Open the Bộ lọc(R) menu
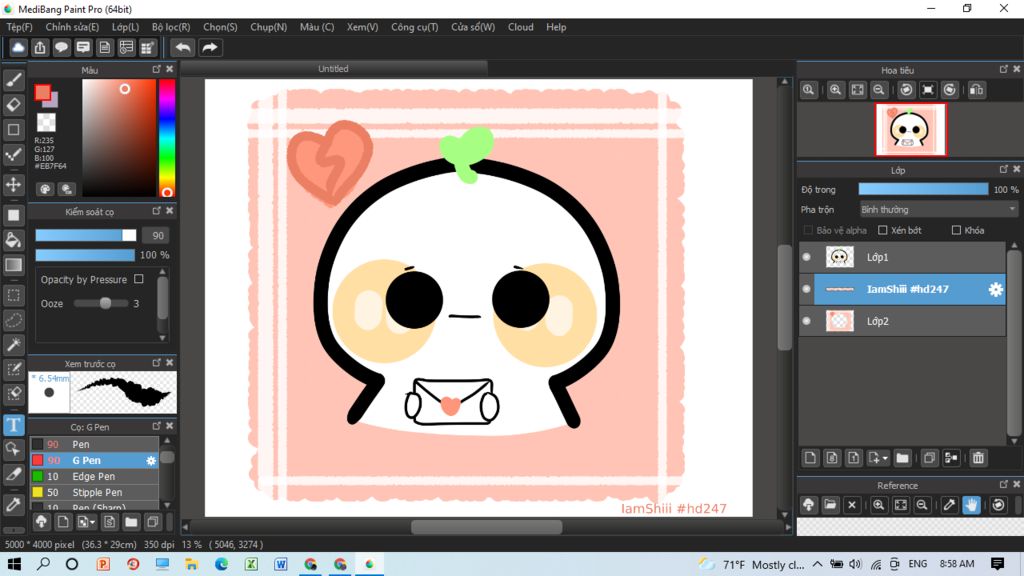 [171, 27]
